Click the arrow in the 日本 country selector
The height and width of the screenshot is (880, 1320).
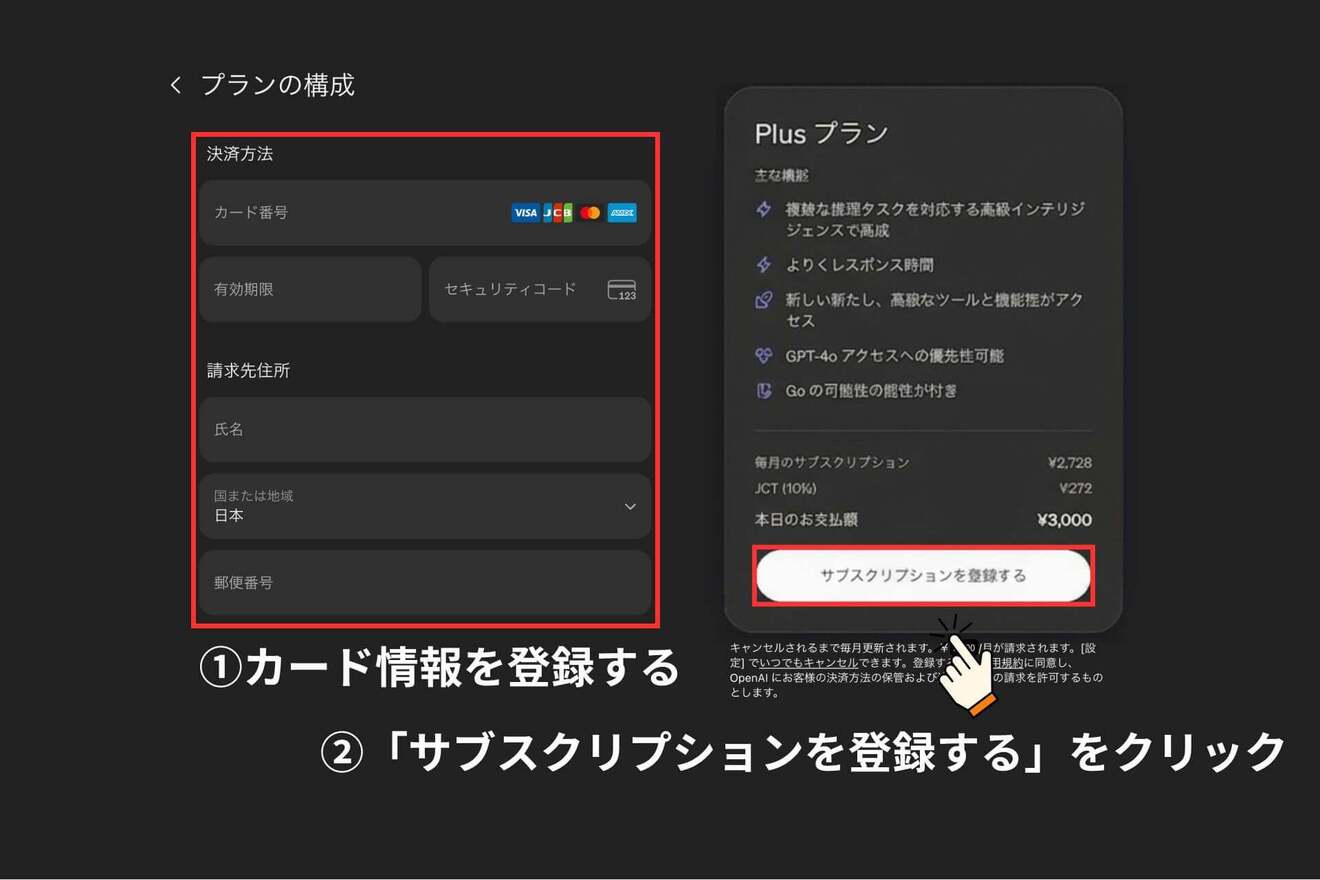point(630,507)
